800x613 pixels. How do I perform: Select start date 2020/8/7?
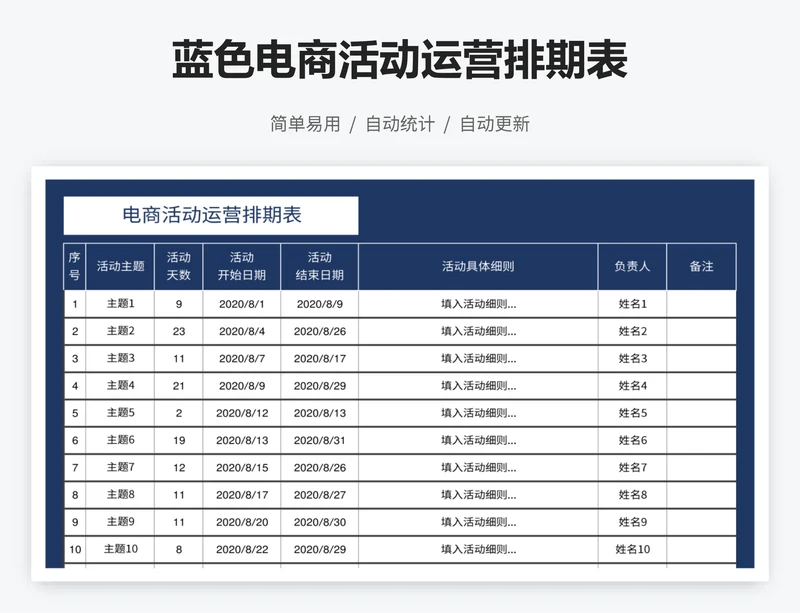(x=242, y=358)
